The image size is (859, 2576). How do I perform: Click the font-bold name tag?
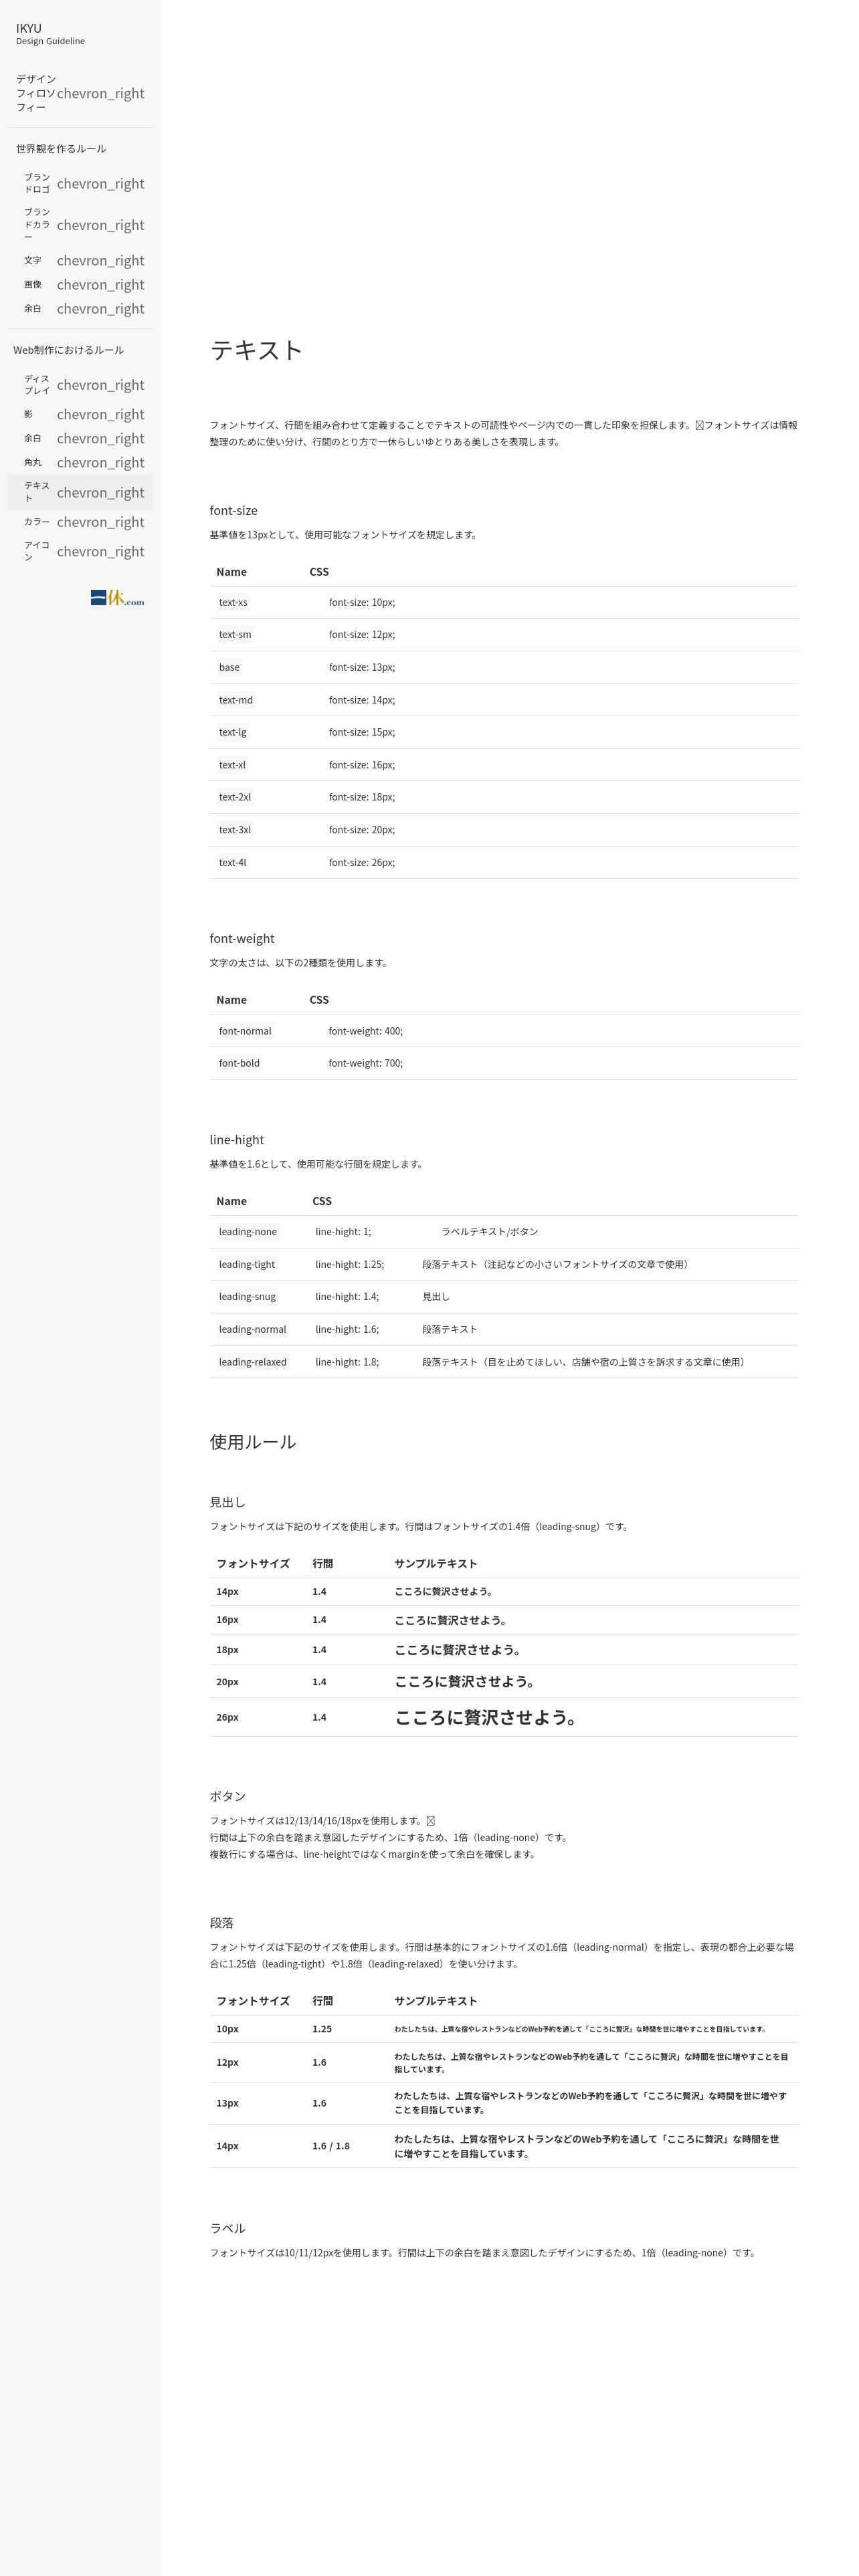239,1063
